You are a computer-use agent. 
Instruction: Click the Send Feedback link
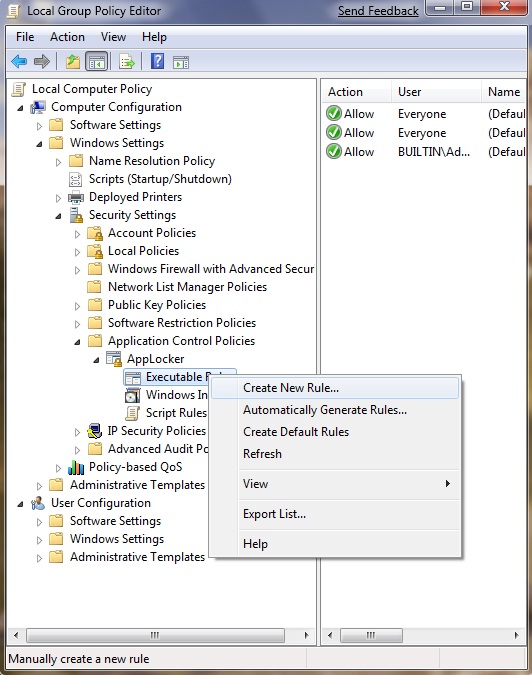tap(378, 11)
